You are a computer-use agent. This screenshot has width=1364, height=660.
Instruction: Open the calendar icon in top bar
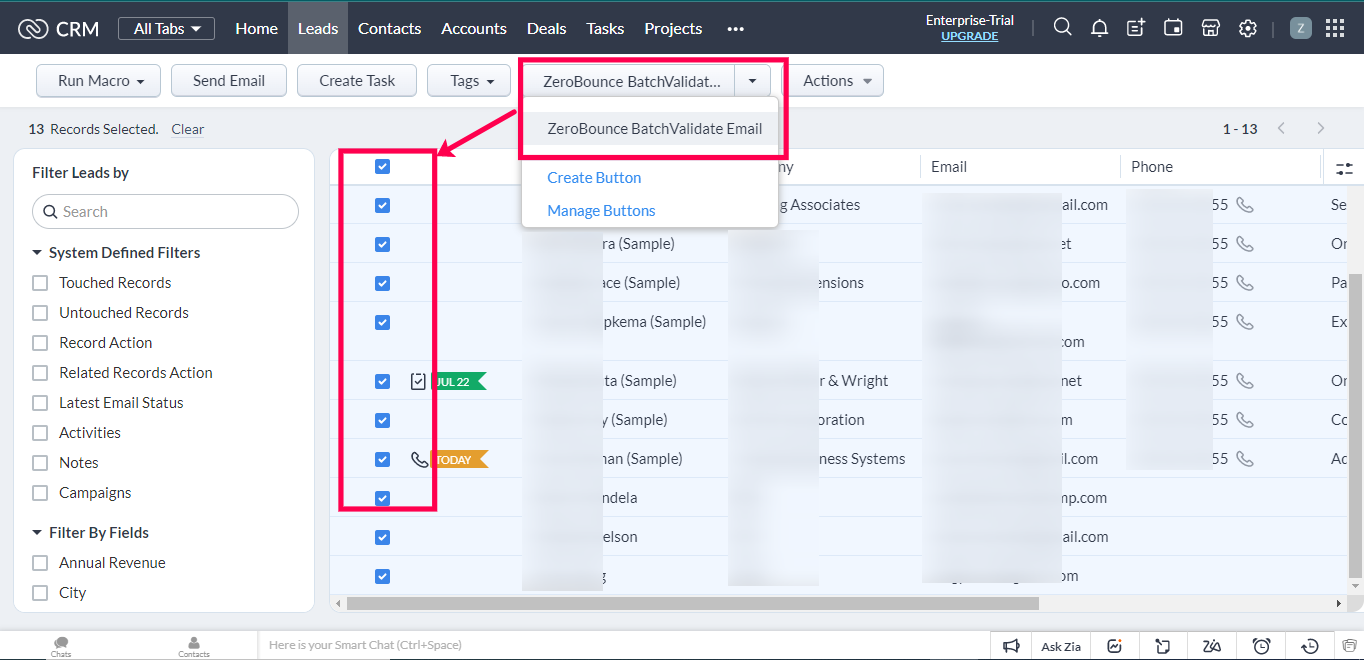1173,28
